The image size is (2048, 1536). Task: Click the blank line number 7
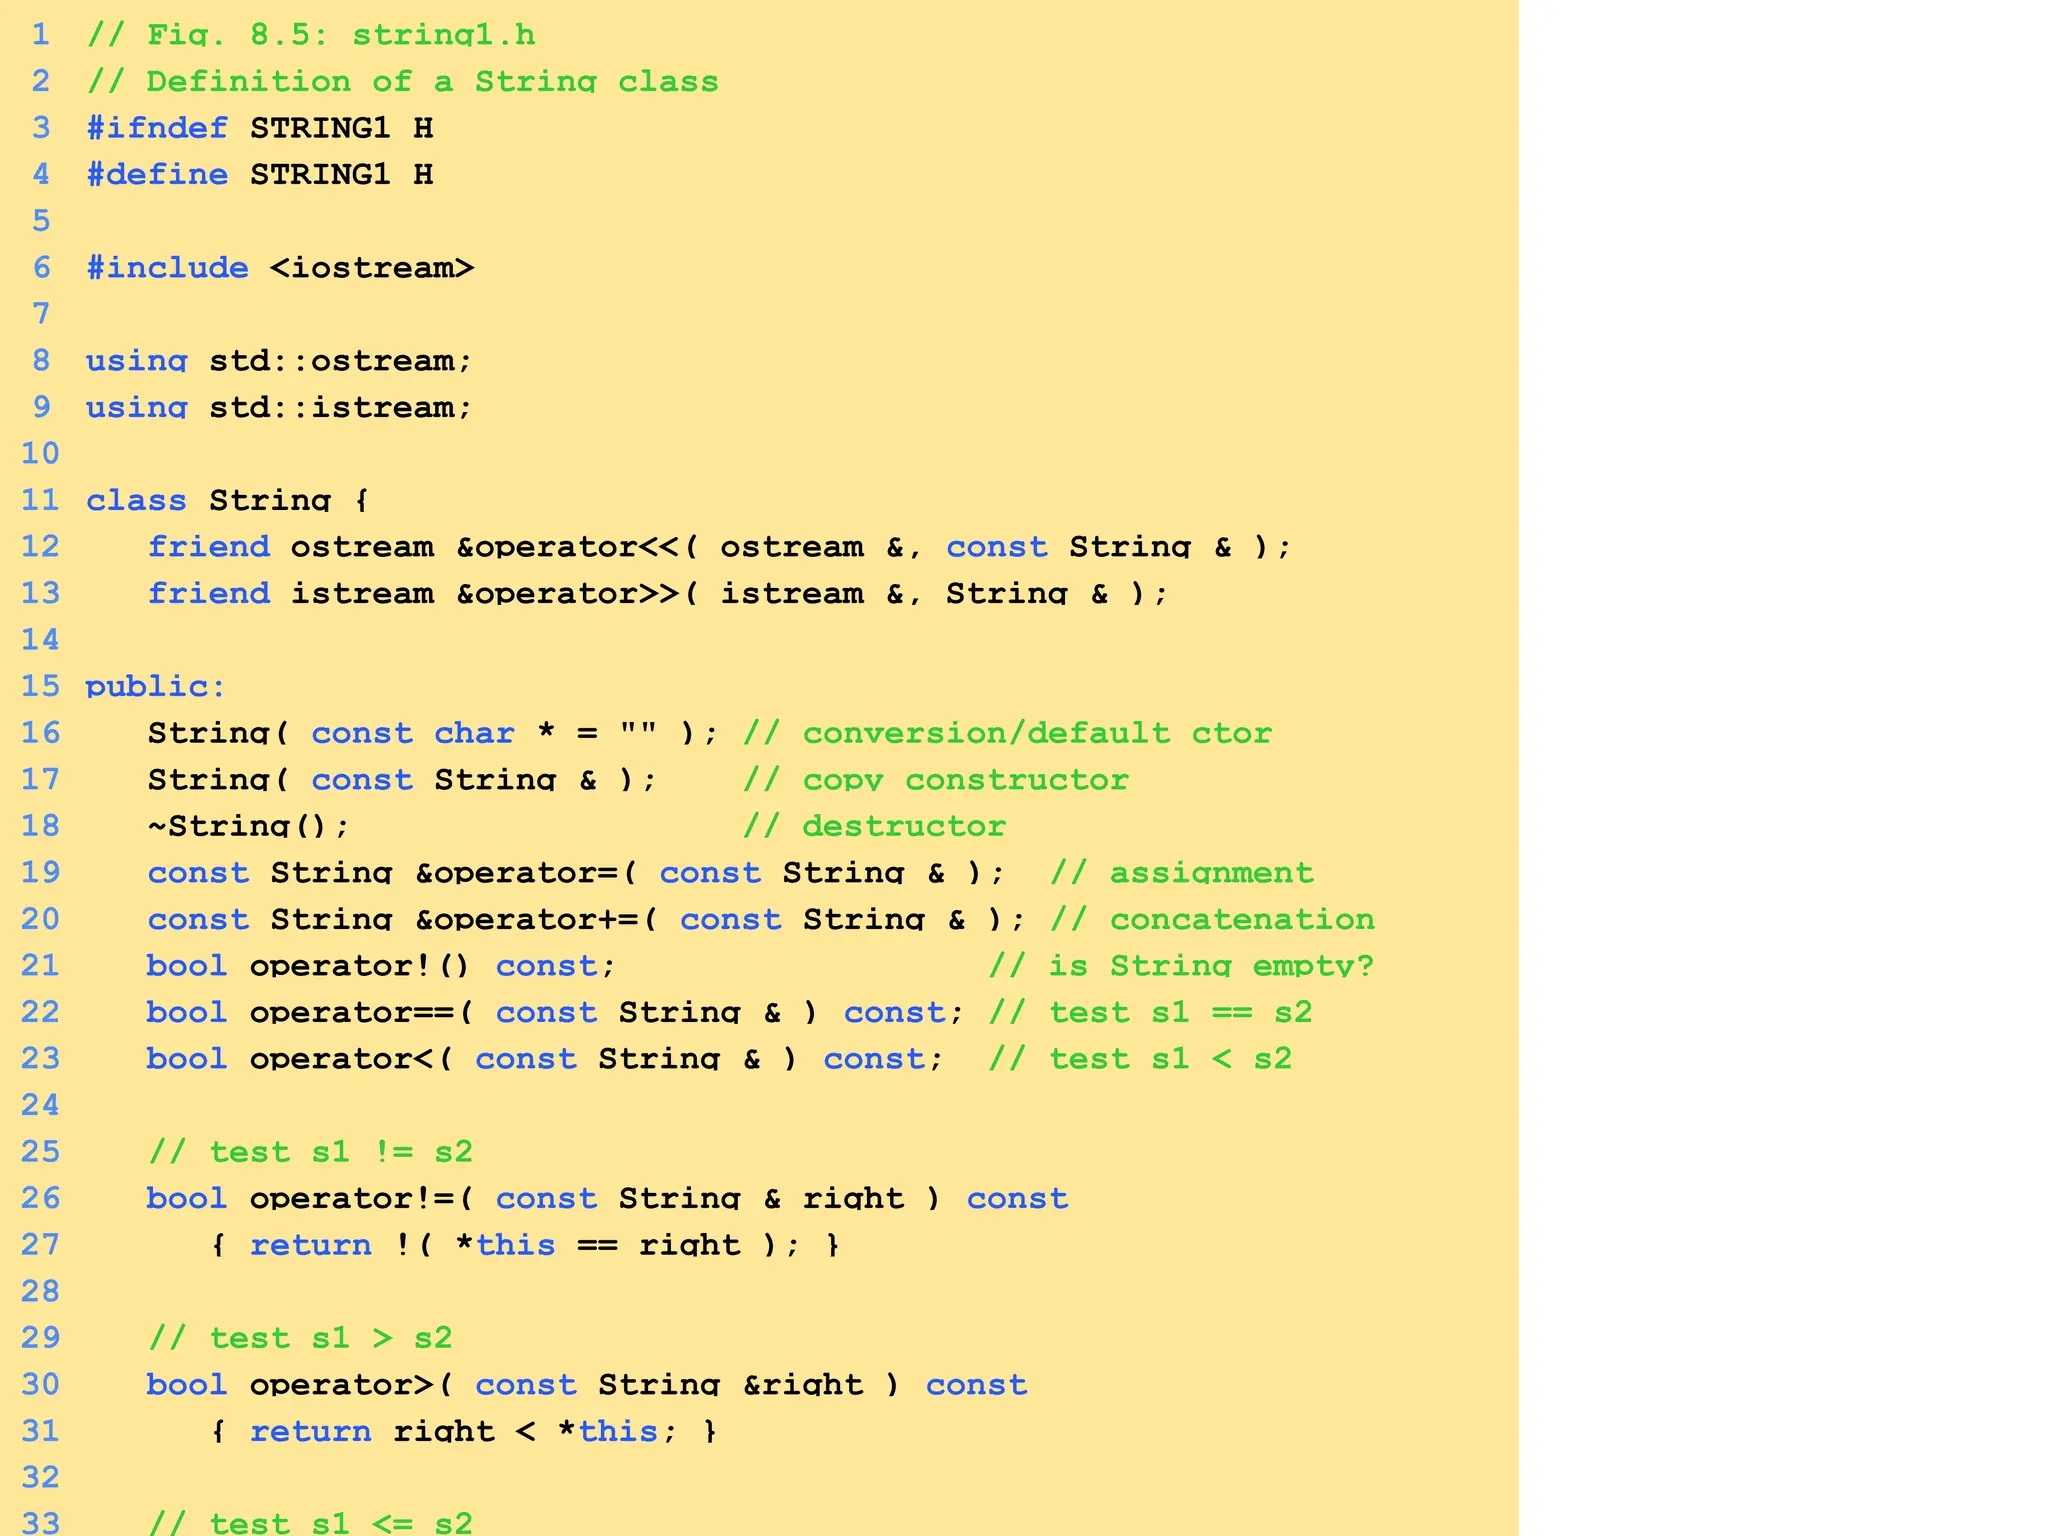[x=40, y=314]
